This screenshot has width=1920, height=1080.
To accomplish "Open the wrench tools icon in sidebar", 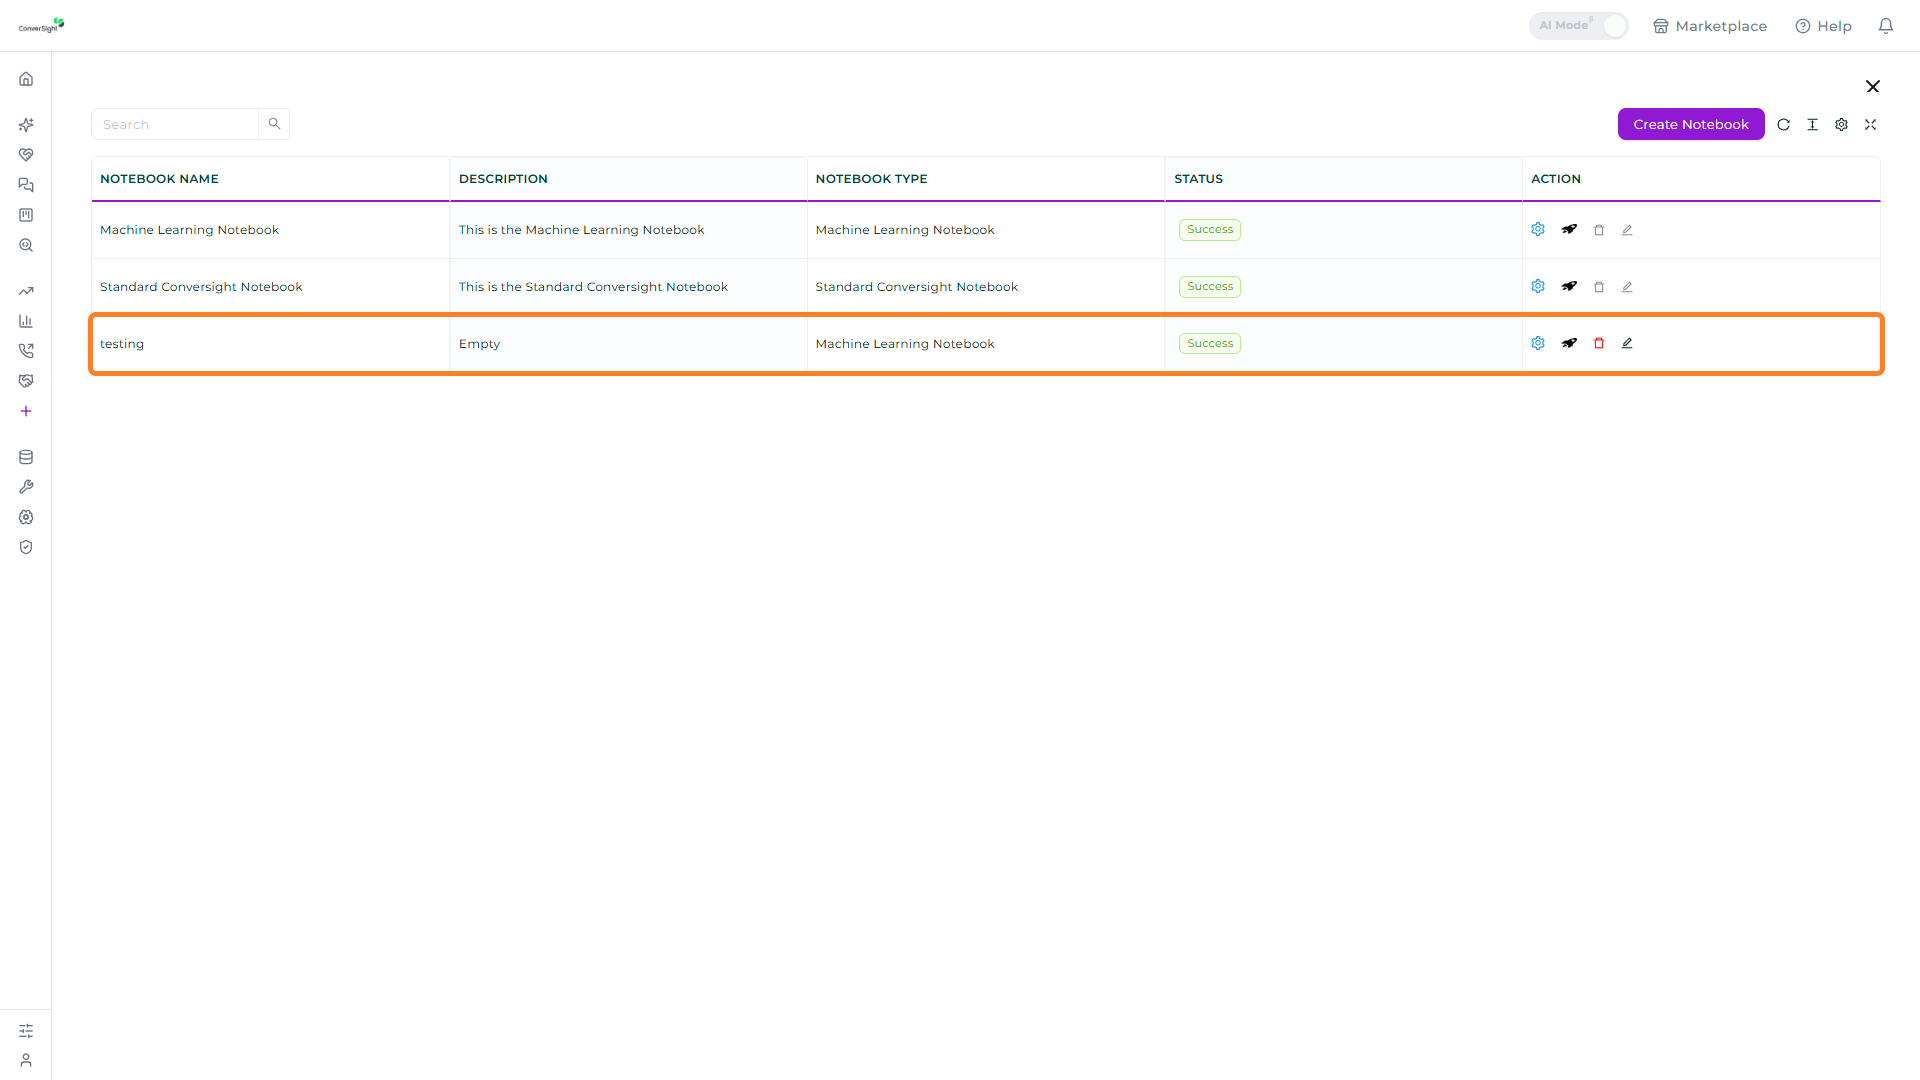I will click(x=26, y=487).
